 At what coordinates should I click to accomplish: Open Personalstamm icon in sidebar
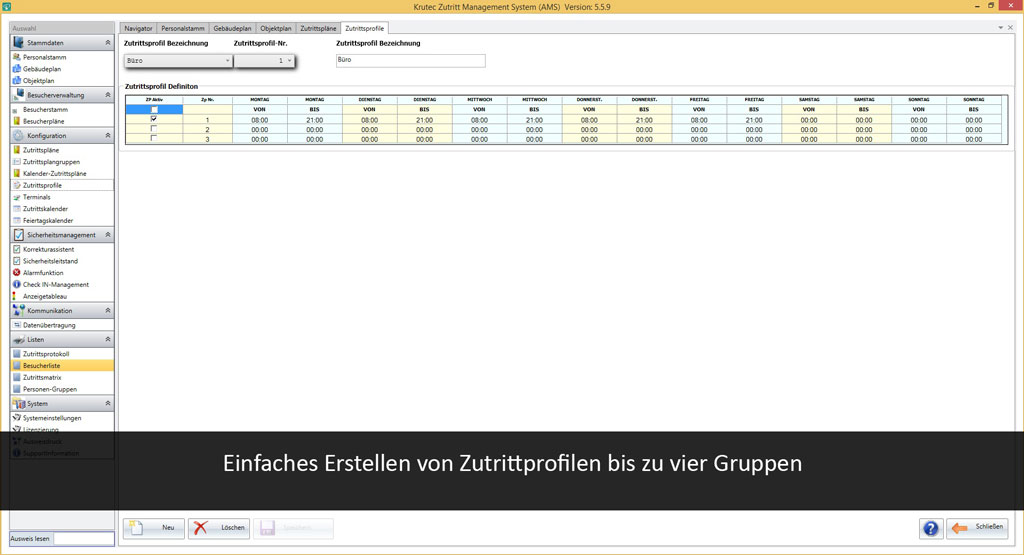pos(17,57)
